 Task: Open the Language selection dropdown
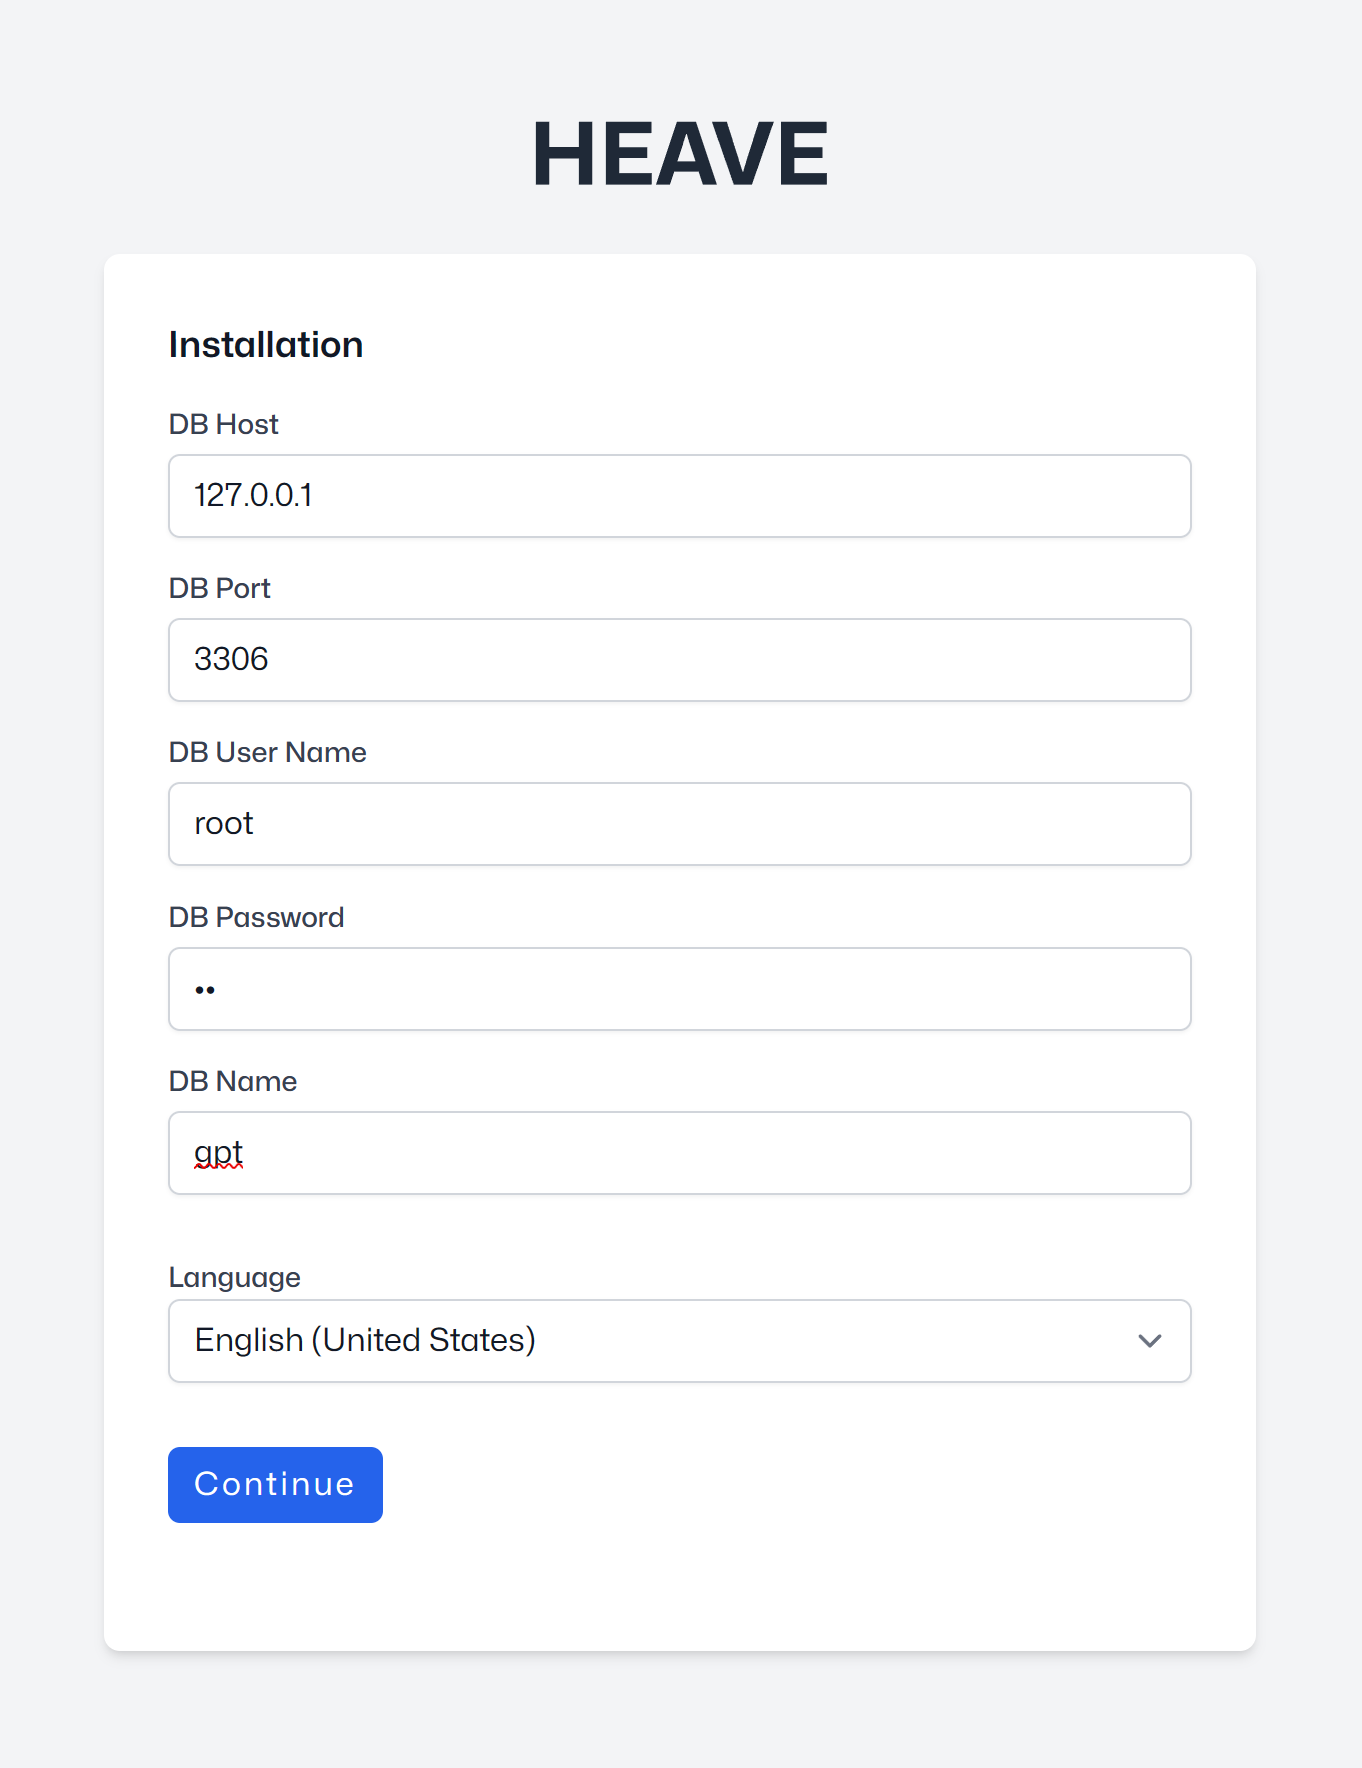pos(679,1341)
